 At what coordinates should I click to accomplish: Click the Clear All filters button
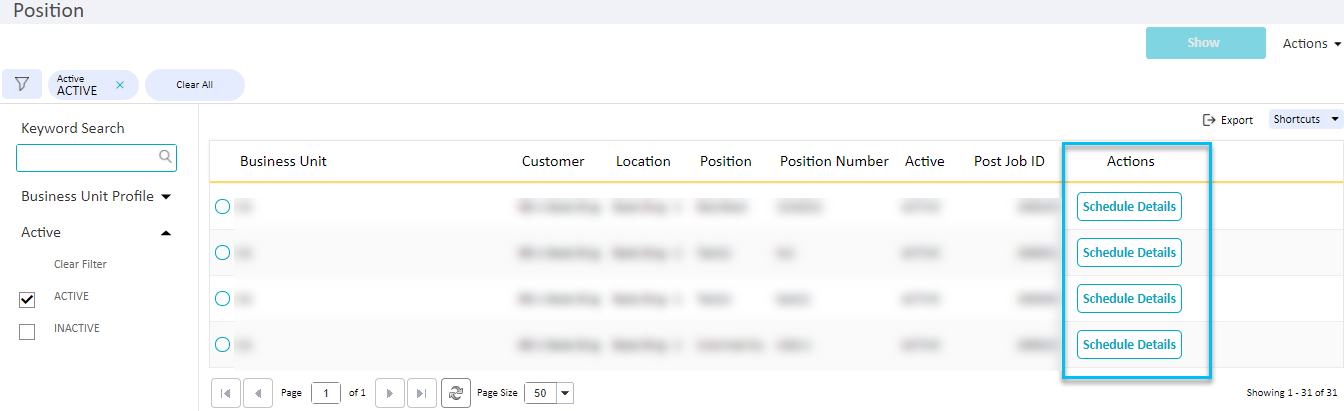(194, 85)
